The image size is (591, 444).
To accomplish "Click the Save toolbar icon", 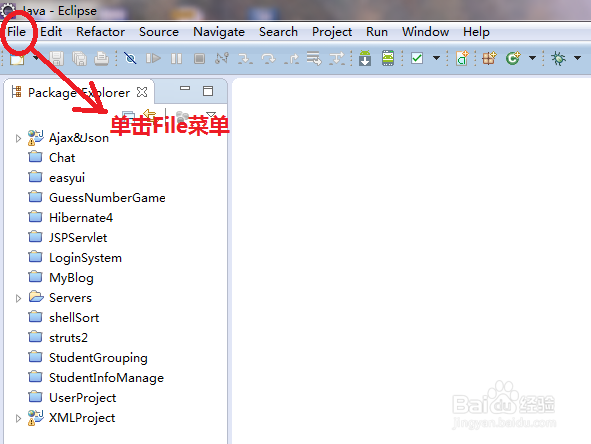I will tap(57, 58).
